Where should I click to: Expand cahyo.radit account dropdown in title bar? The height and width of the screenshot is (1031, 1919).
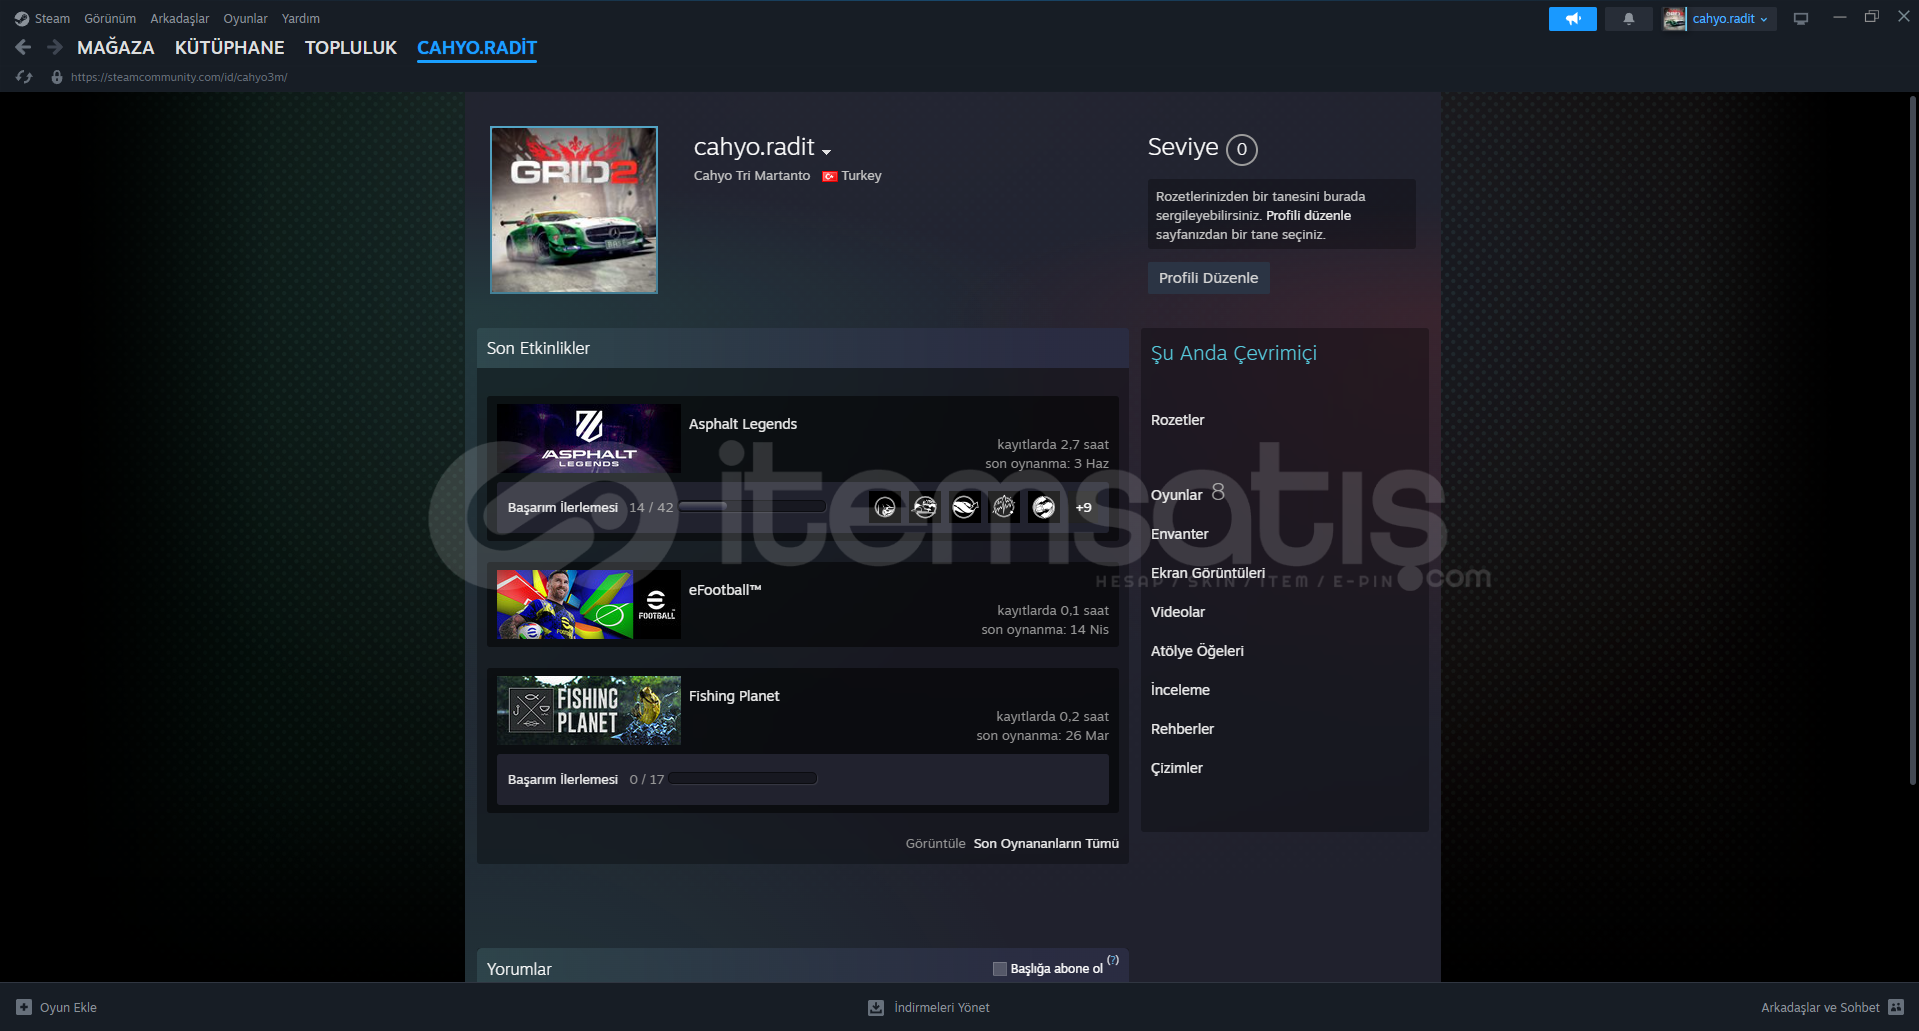coord(1730,19)
